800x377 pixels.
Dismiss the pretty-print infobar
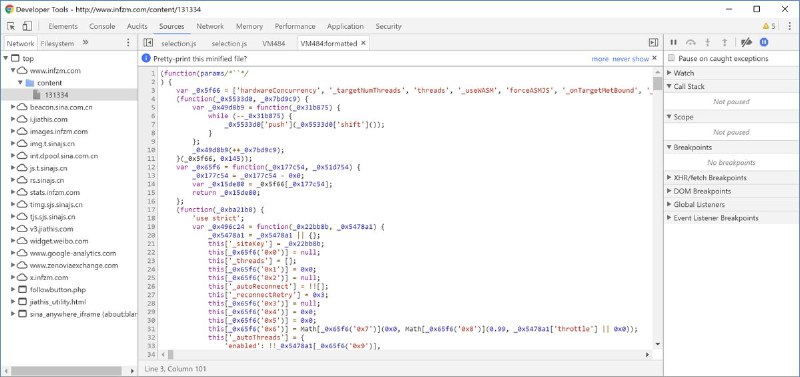click(655, 58)
